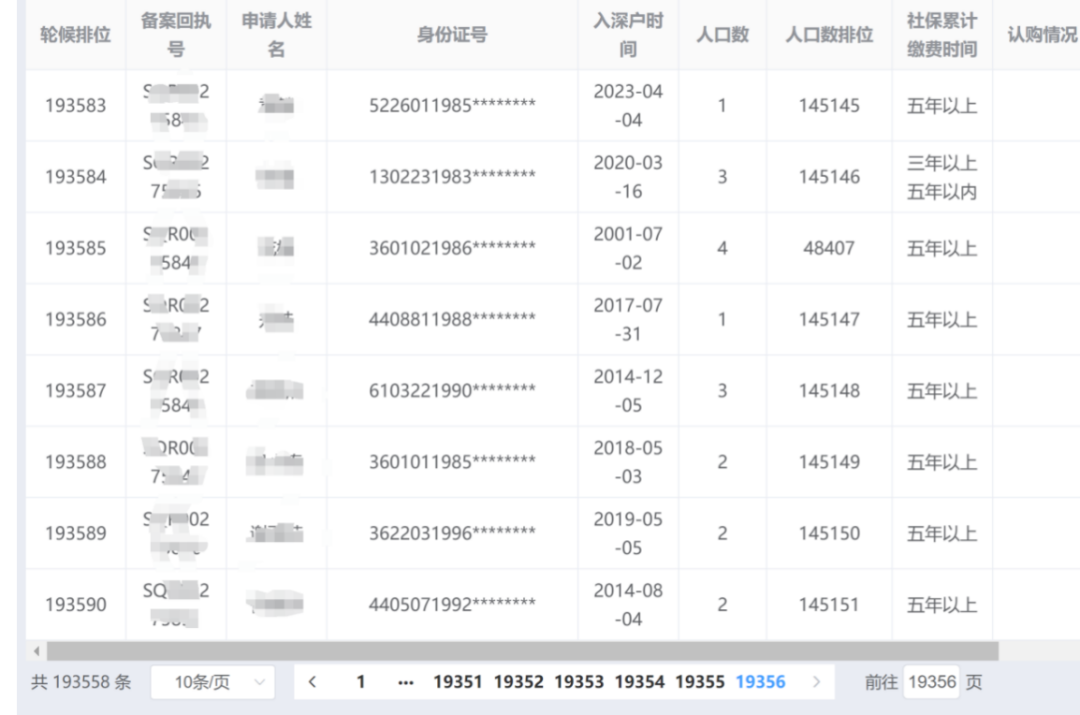1080x715 pixels.
Task: Click the 社保累计缴费时间 column header
Action: pos(942,34)
